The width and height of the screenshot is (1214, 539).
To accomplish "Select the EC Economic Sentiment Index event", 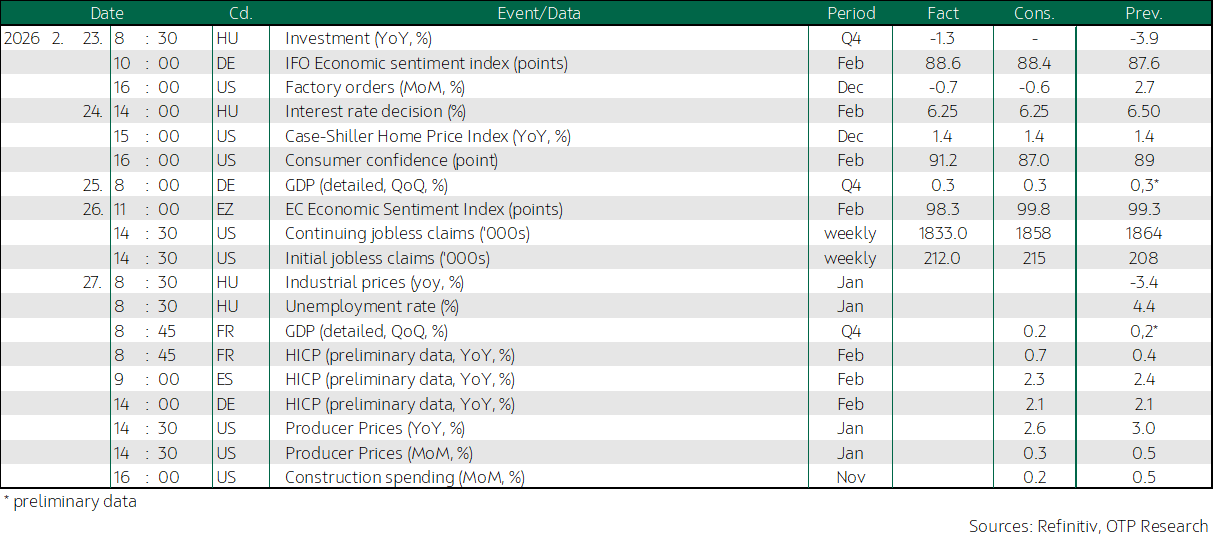I will (x=423, y=209).
